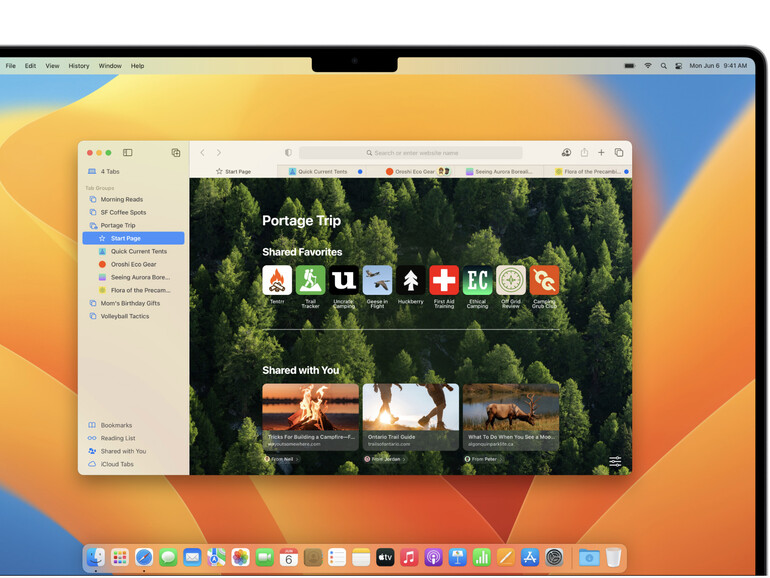
Task: Launch Messages from the Dock
Action: pyautogui.click(x=168, y=557)
